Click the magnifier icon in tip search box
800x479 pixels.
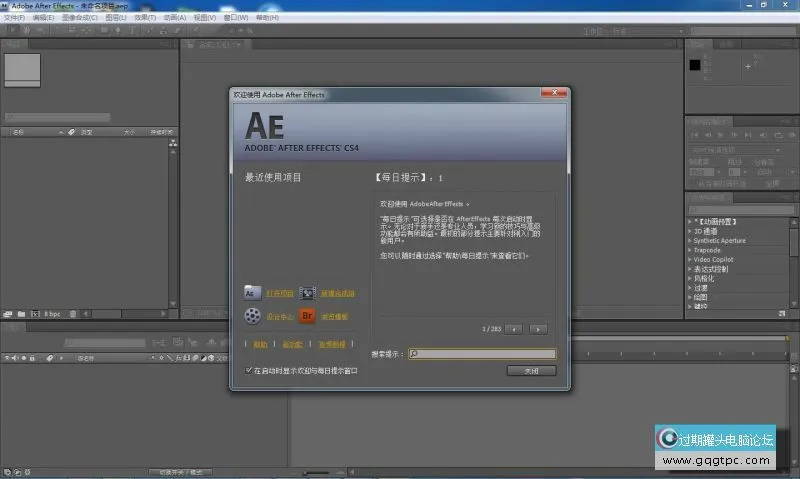pos(414,354)
